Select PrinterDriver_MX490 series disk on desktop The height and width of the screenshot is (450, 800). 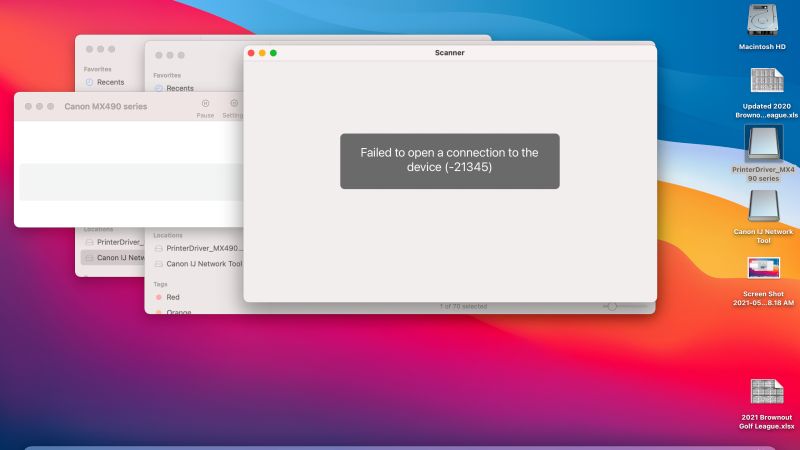click(763, 143)
